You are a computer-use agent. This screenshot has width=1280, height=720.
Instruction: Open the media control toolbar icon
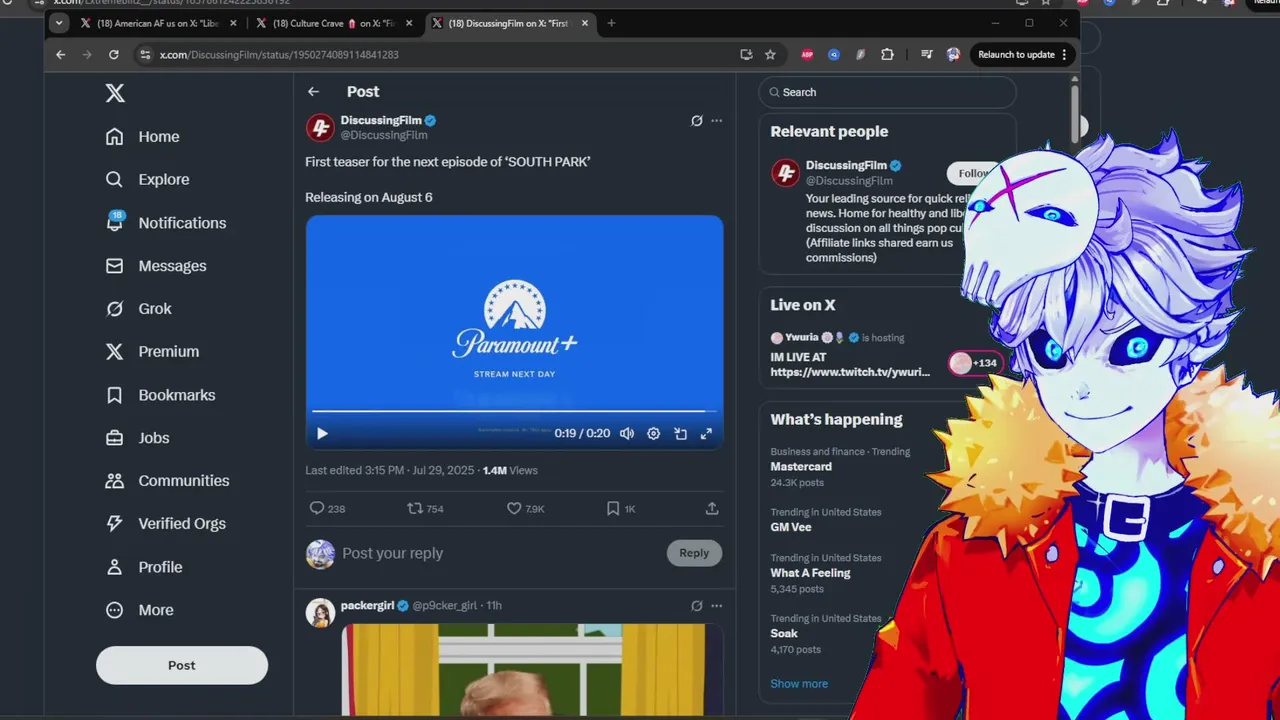coord(926,55)
